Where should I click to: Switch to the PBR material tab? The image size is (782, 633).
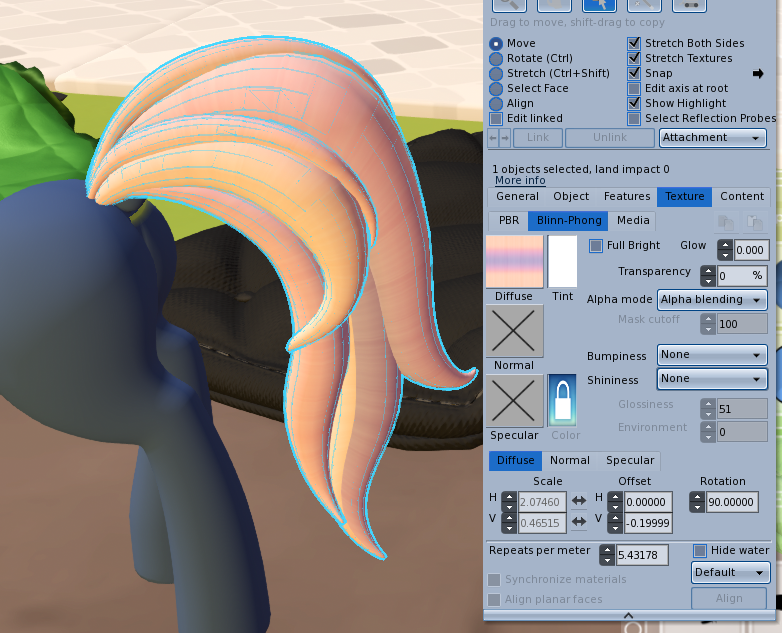(x=509, y=220)
